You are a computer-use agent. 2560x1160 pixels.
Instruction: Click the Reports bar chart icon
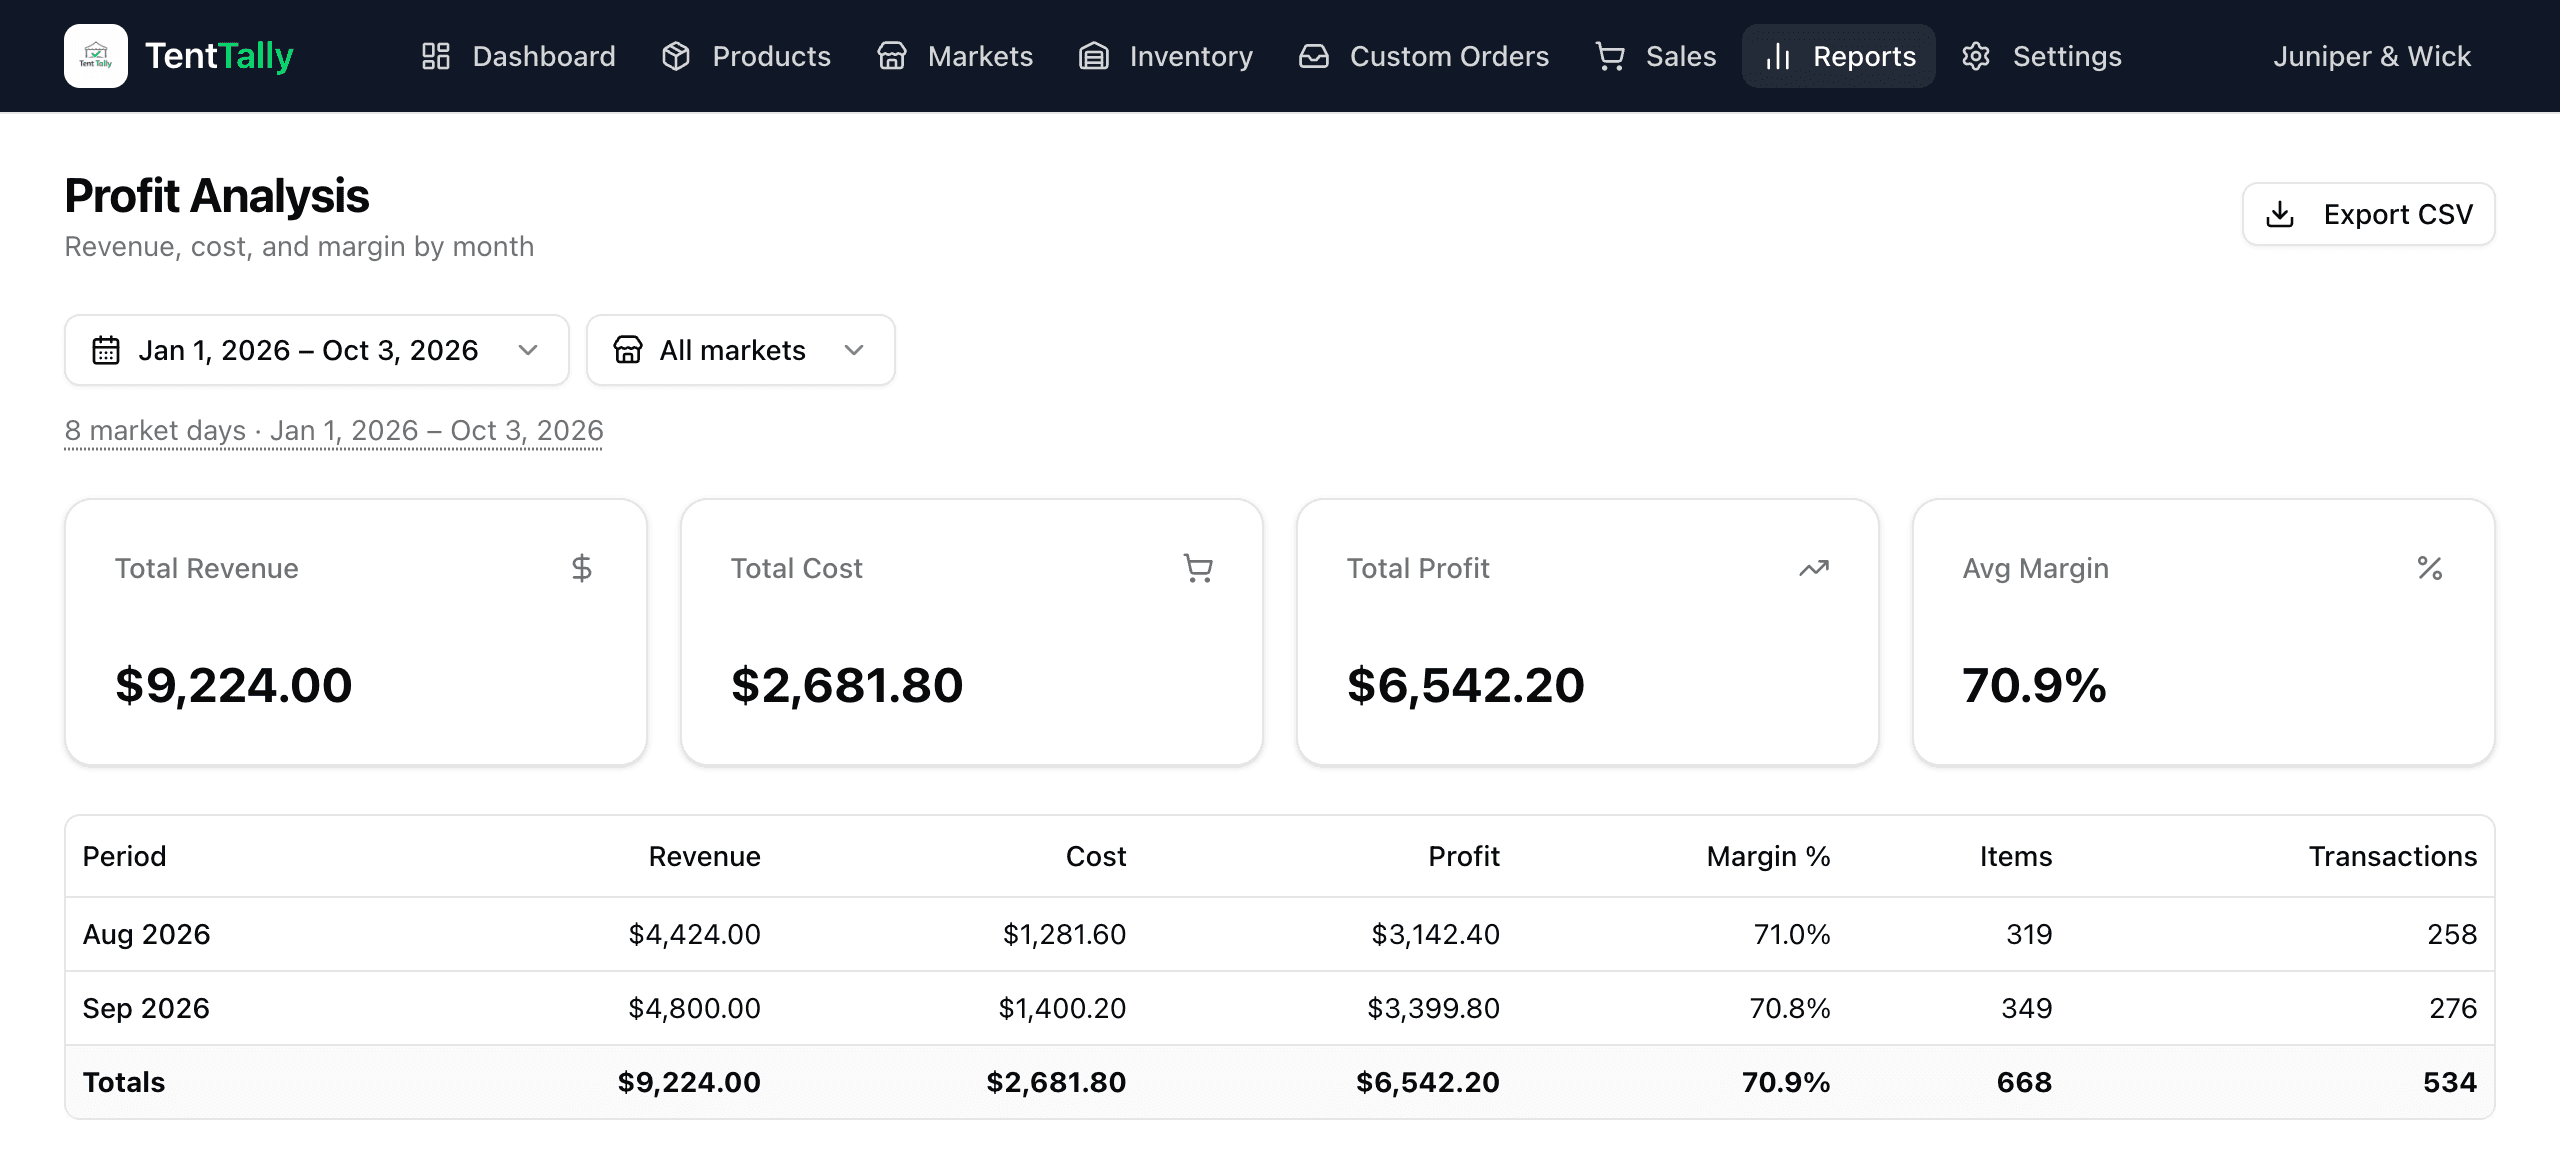(x=1778, y=56)
